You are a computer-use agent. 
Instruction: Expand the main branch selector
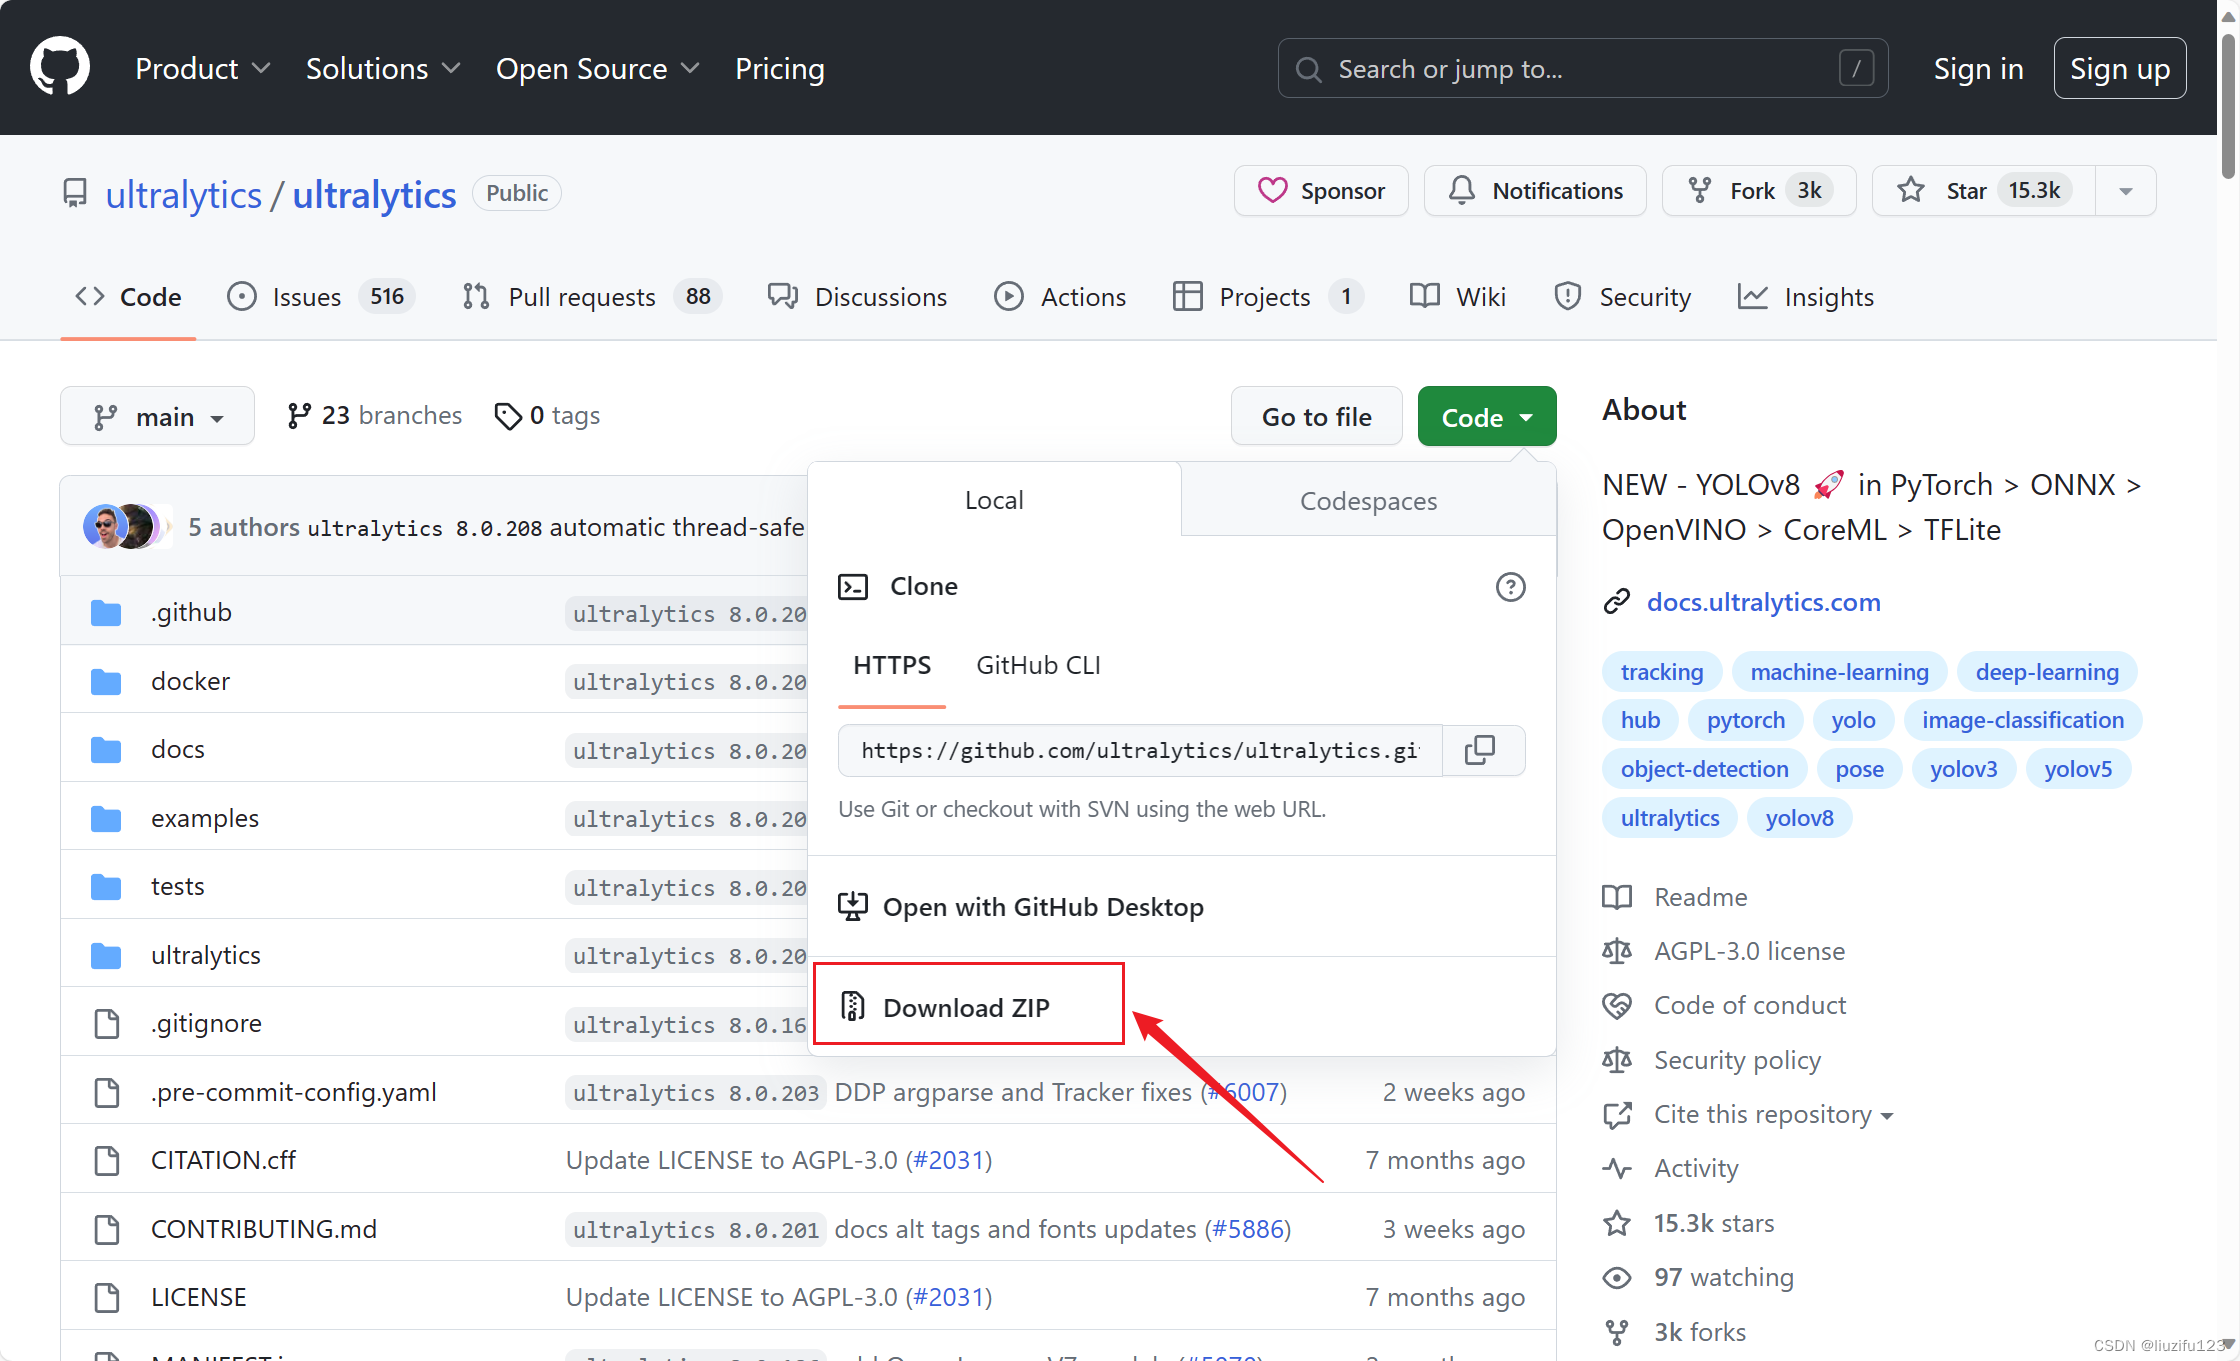pos(157,417)
